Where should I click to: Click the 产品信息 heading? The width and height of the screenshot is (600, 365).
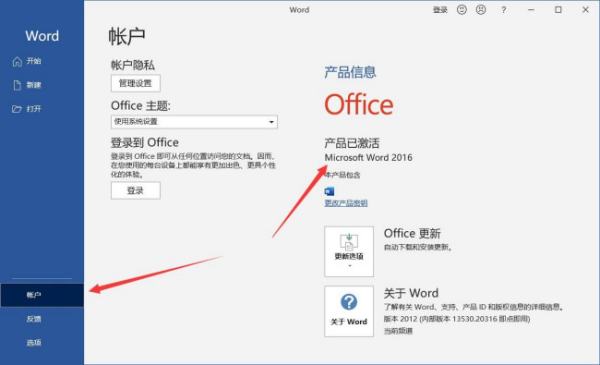click(350, 72)
